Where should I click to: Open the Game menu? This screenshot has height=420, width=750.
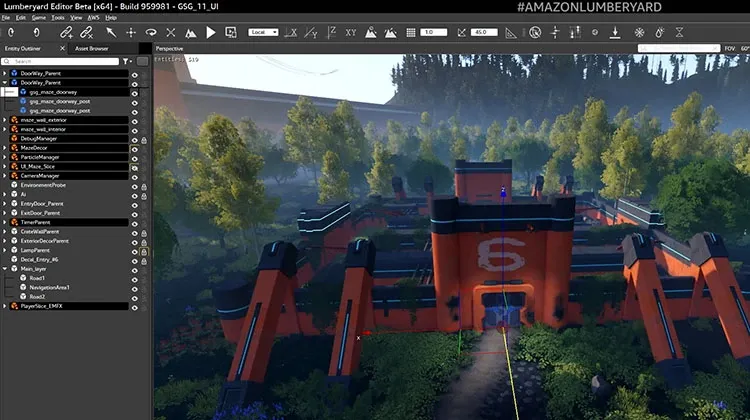pyautogui.click(x=39, y=18)
